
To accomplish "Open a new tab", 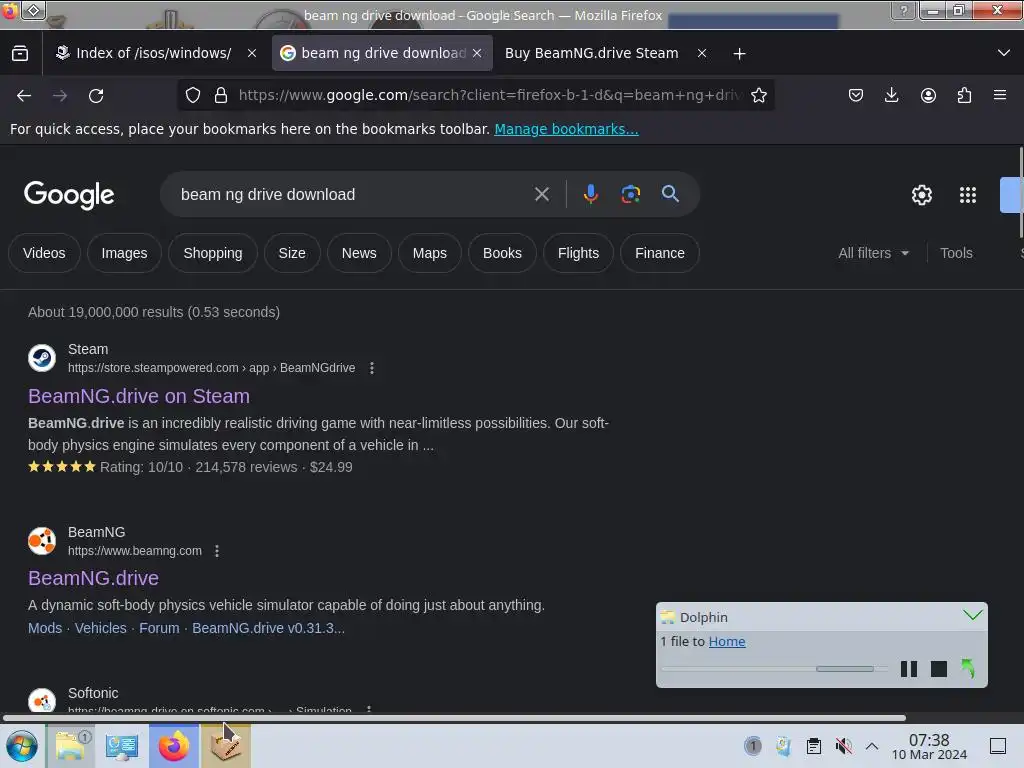I will pos(739,54).
